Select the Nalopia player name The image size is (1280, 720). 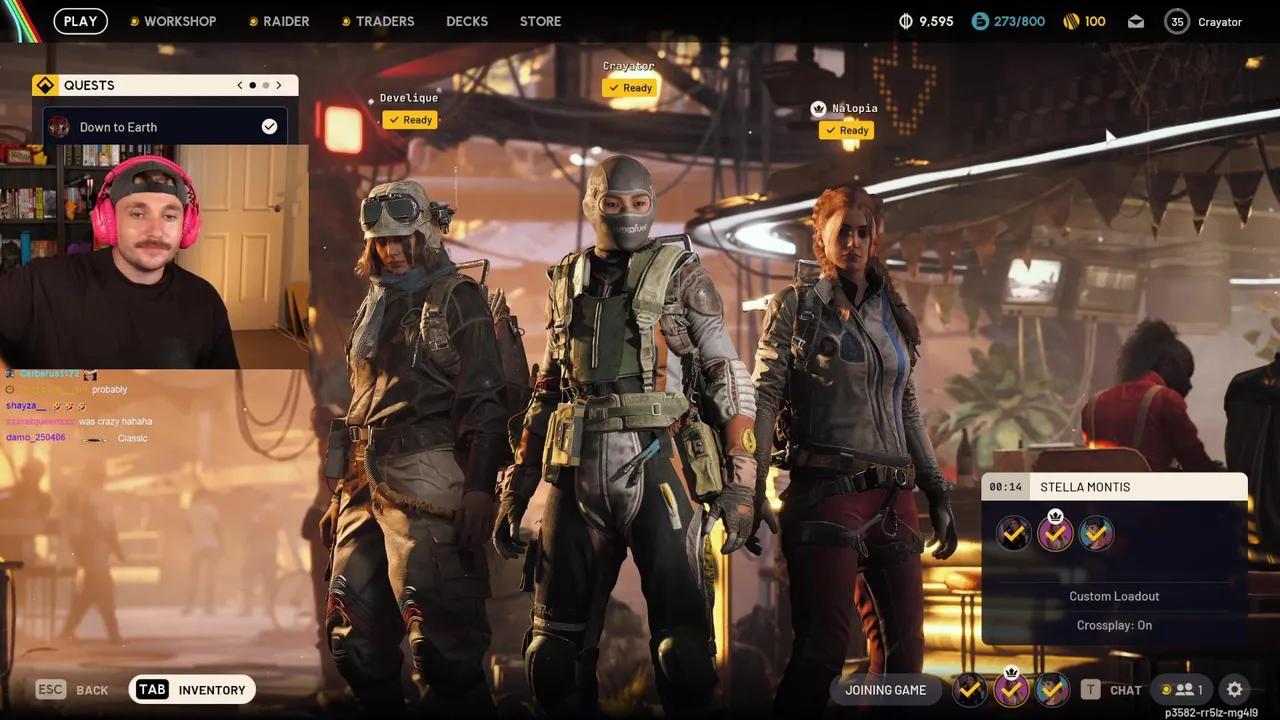coord(855,108)
